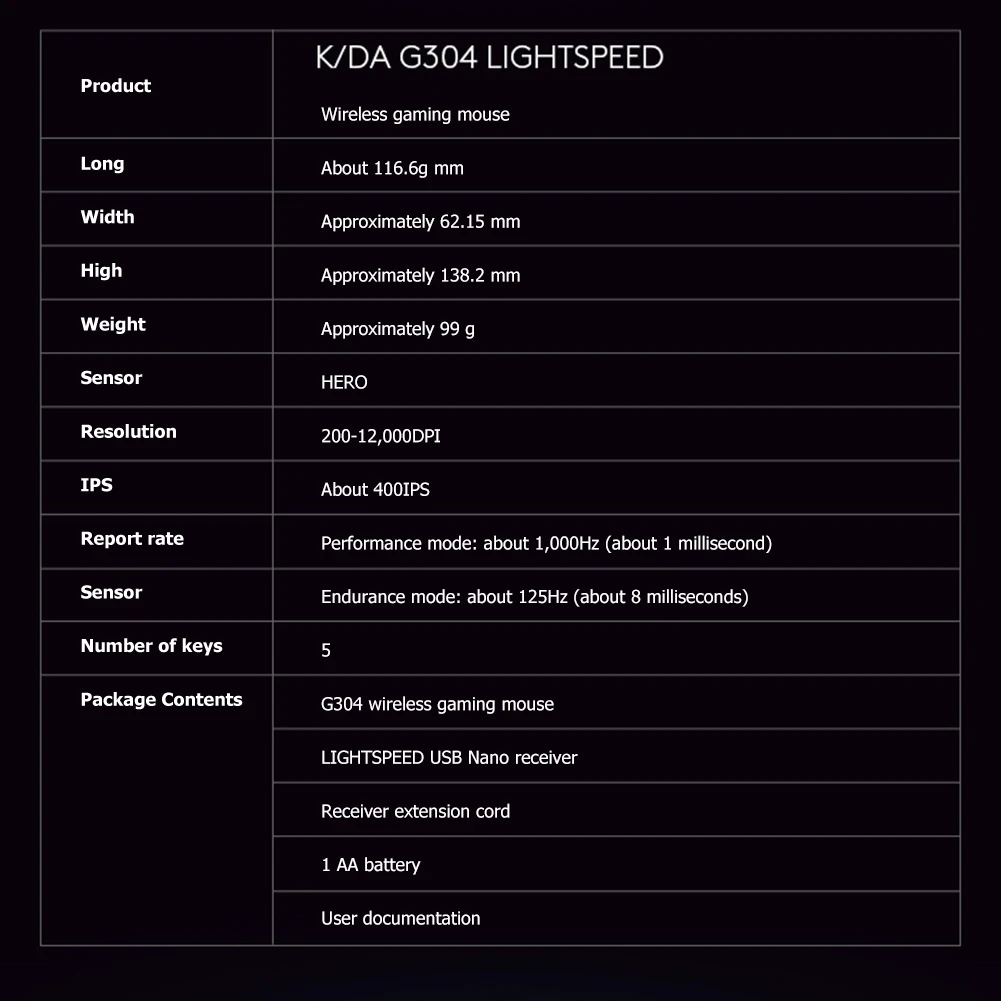
Task: Click the Performance mode 1,000Hz text
Action: tap(546, 543)
